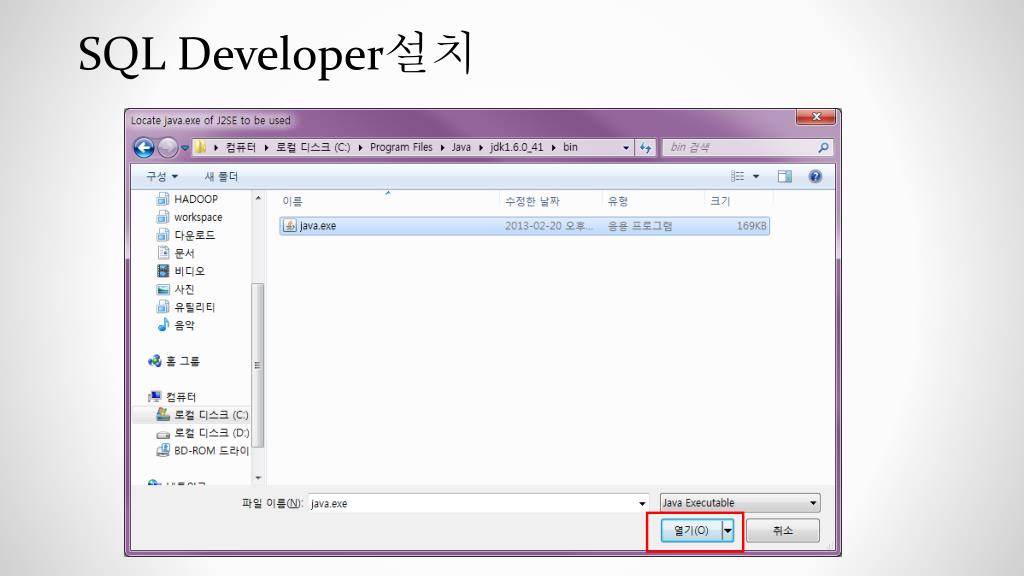Screen dimensions: 1024x576
Task: Select 로컬 디스크 (C:) breadcrumb segment
Action: 313,148
